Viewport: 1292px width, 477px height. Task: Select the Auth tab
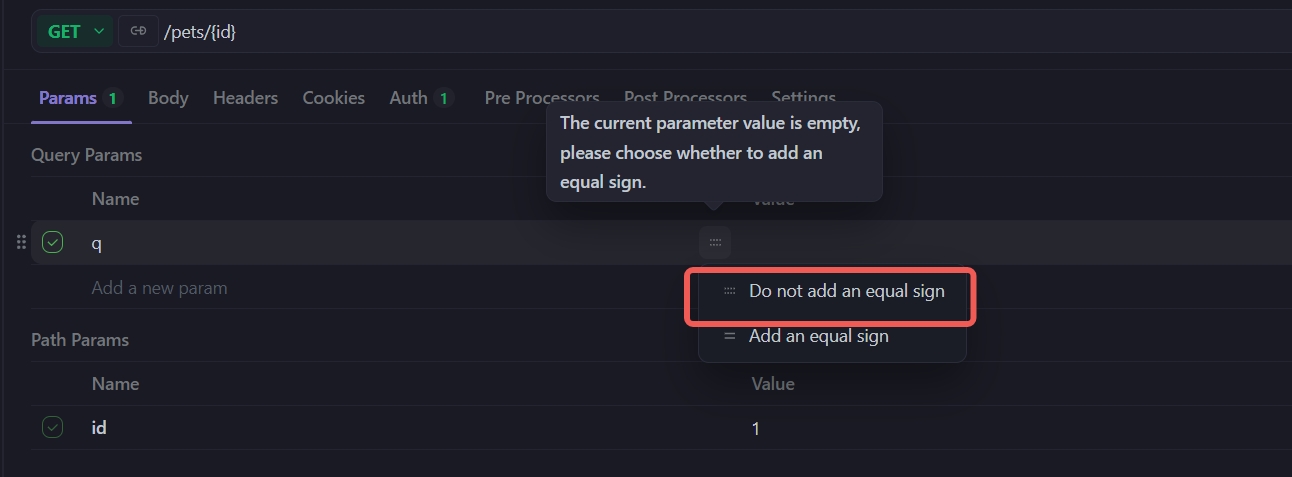tap(408, 98)
